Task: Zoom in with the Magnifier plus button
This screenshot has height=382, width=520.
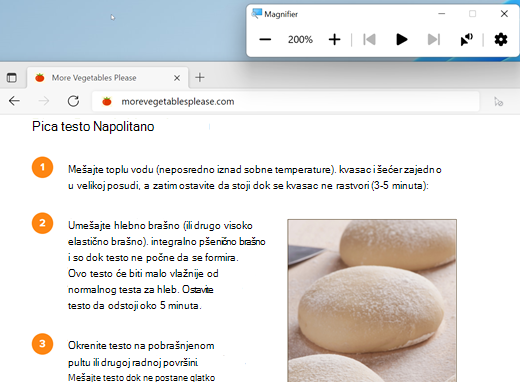Action: coord(334,40)
